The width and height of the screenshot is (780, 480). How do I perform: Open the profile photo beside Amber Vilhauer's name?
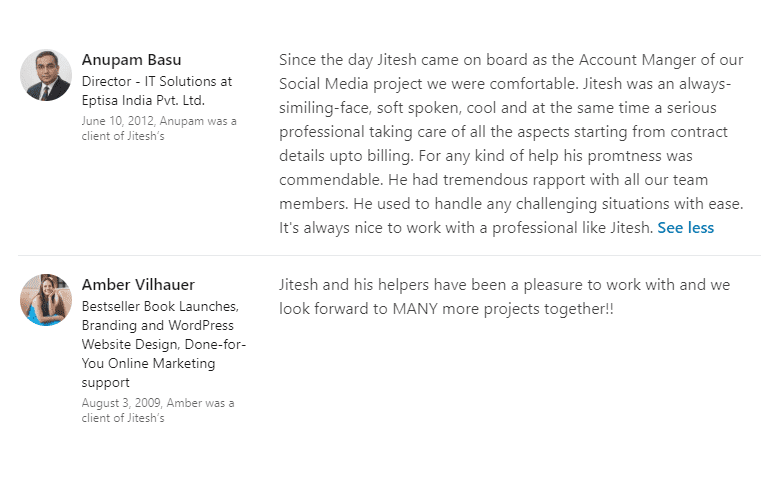[x=46, y=300]
